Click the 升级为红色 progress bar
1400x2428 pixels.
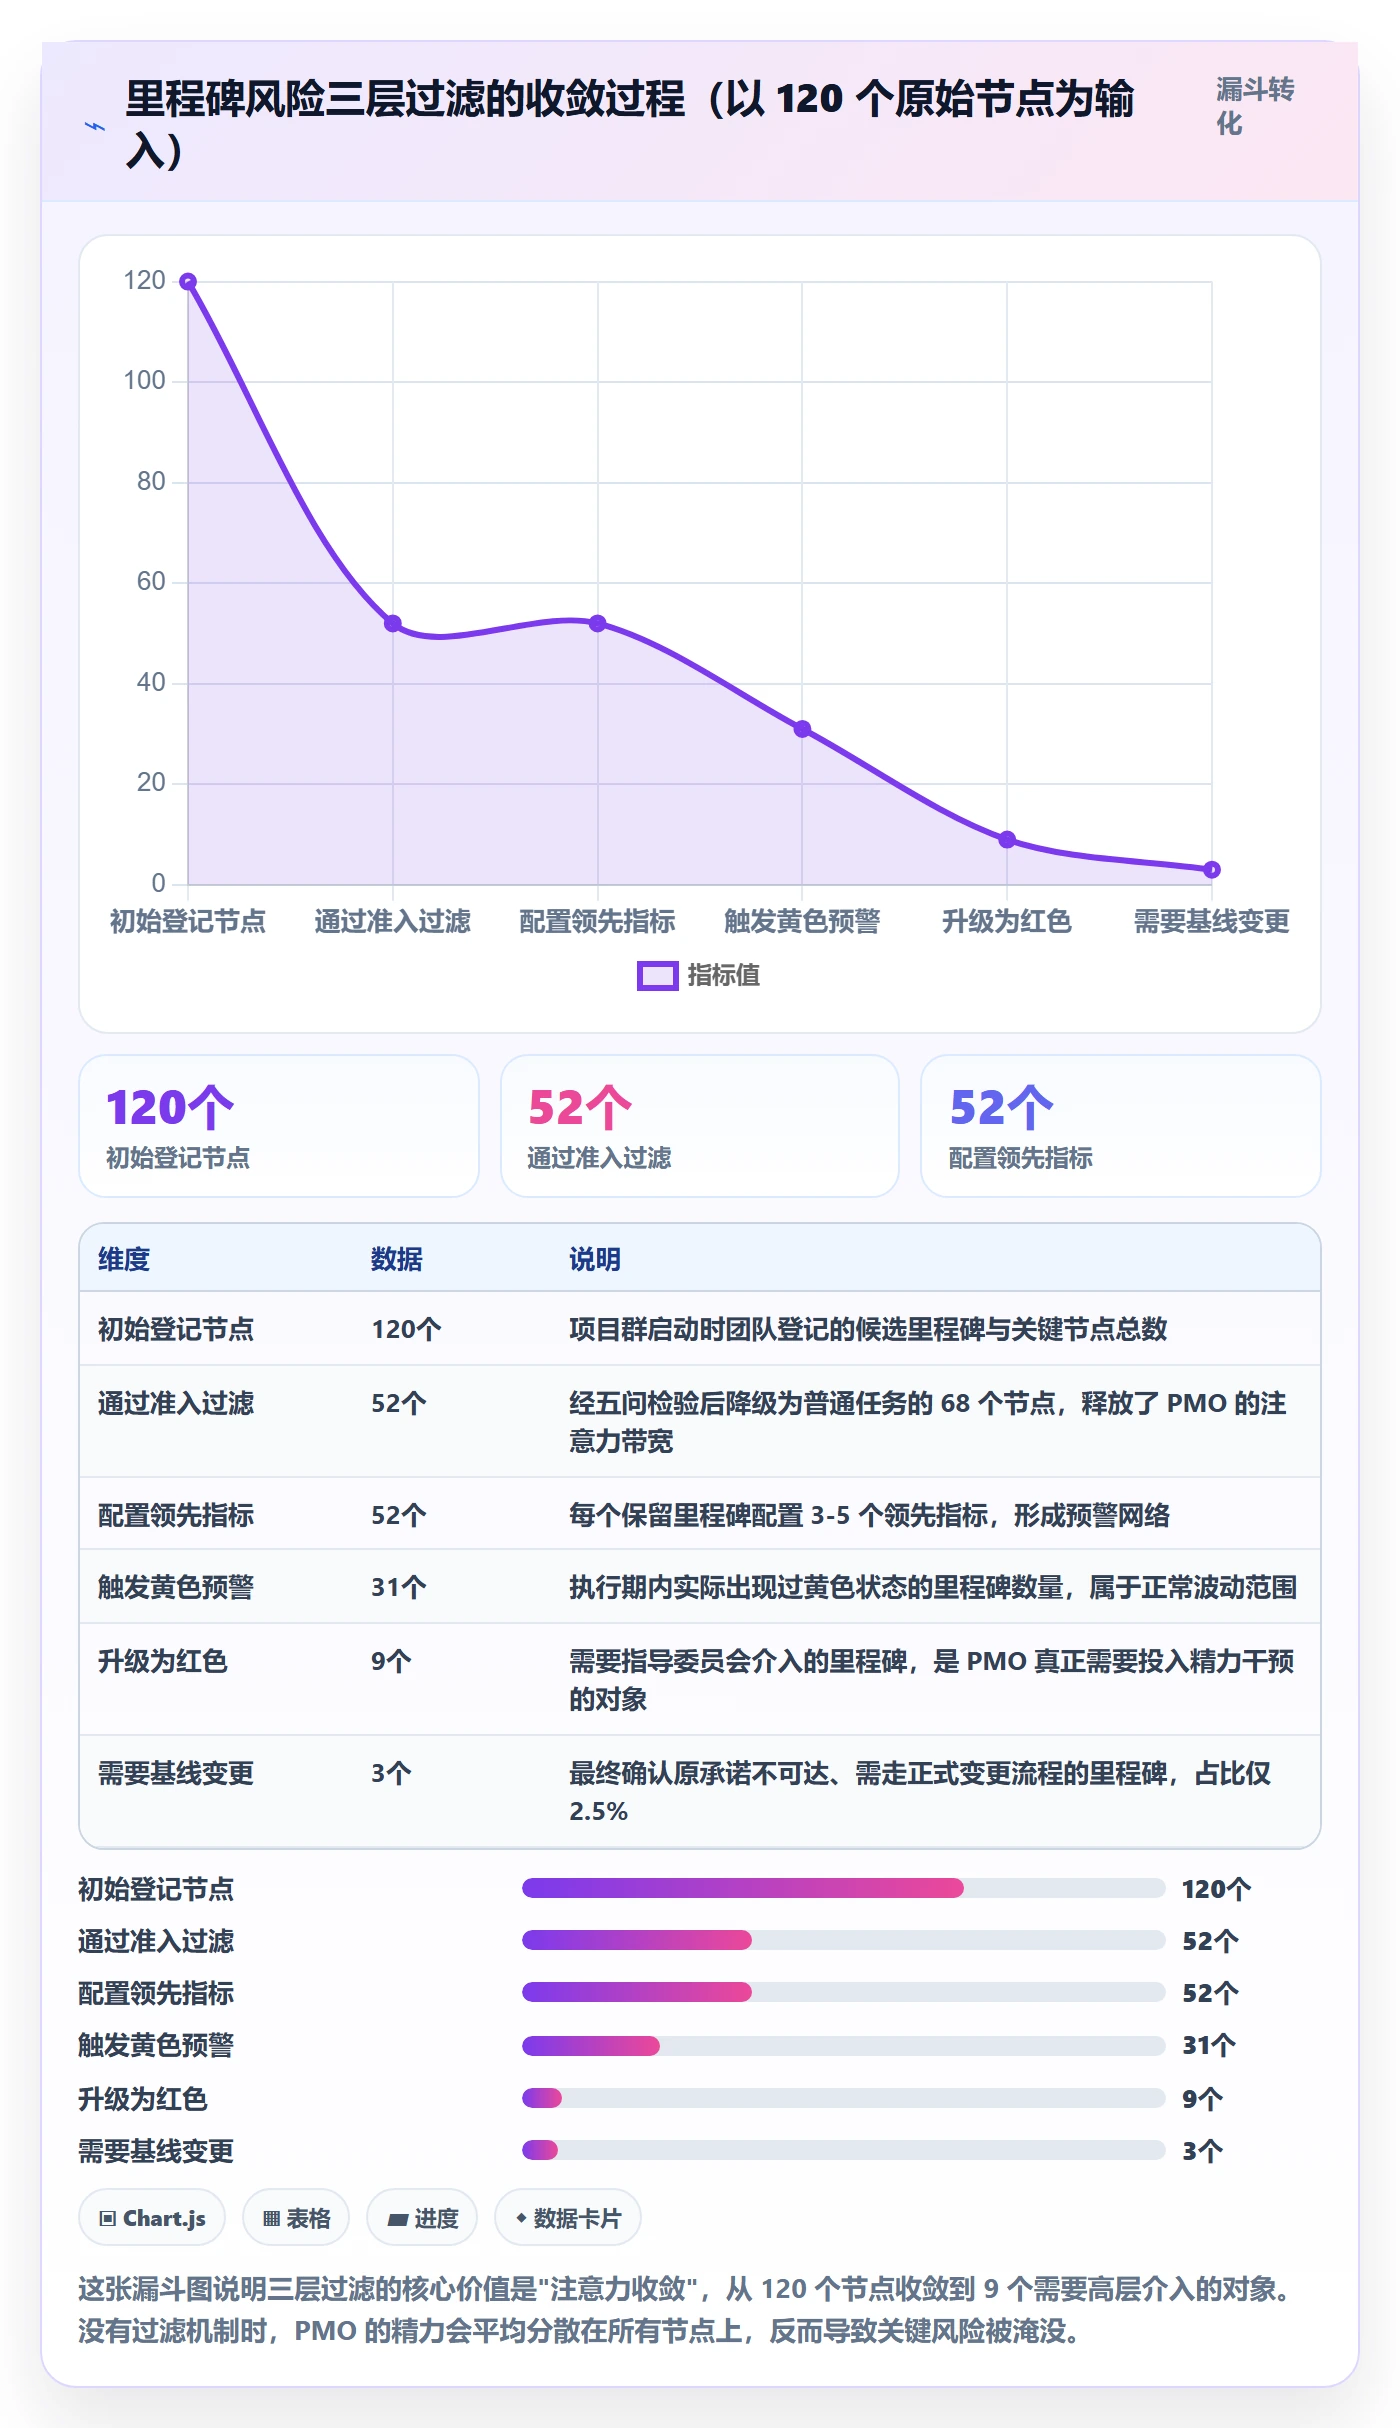[x=843, y=2098]
